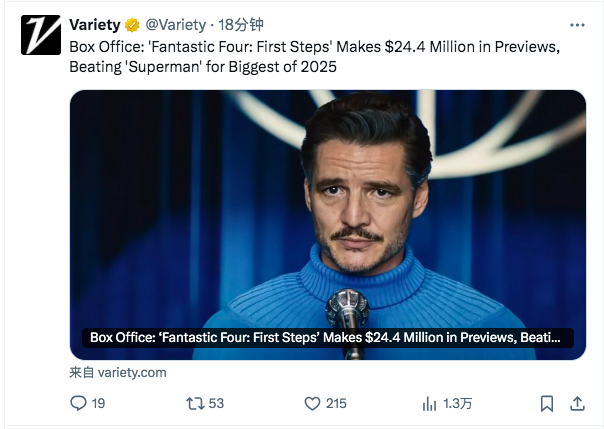Repost using the retweet arrows icon
Screen dimensions: 604x429
[195, 404]
